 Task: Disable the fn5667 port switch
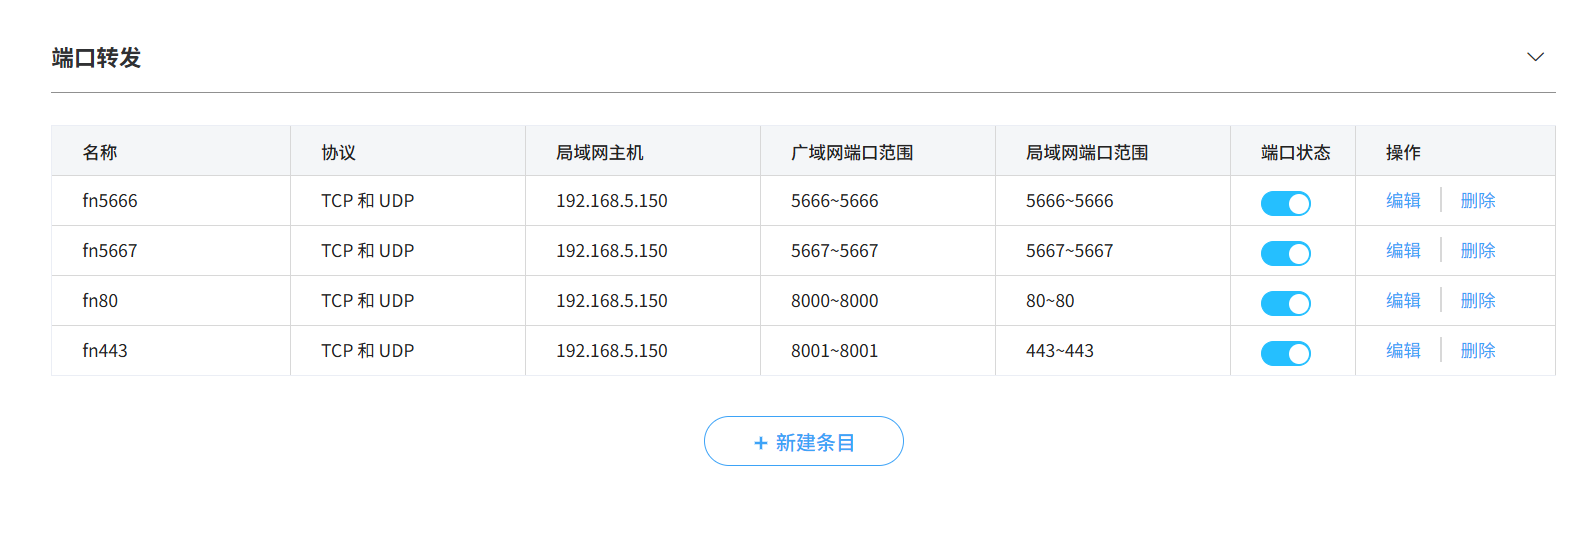[1285, 253]
